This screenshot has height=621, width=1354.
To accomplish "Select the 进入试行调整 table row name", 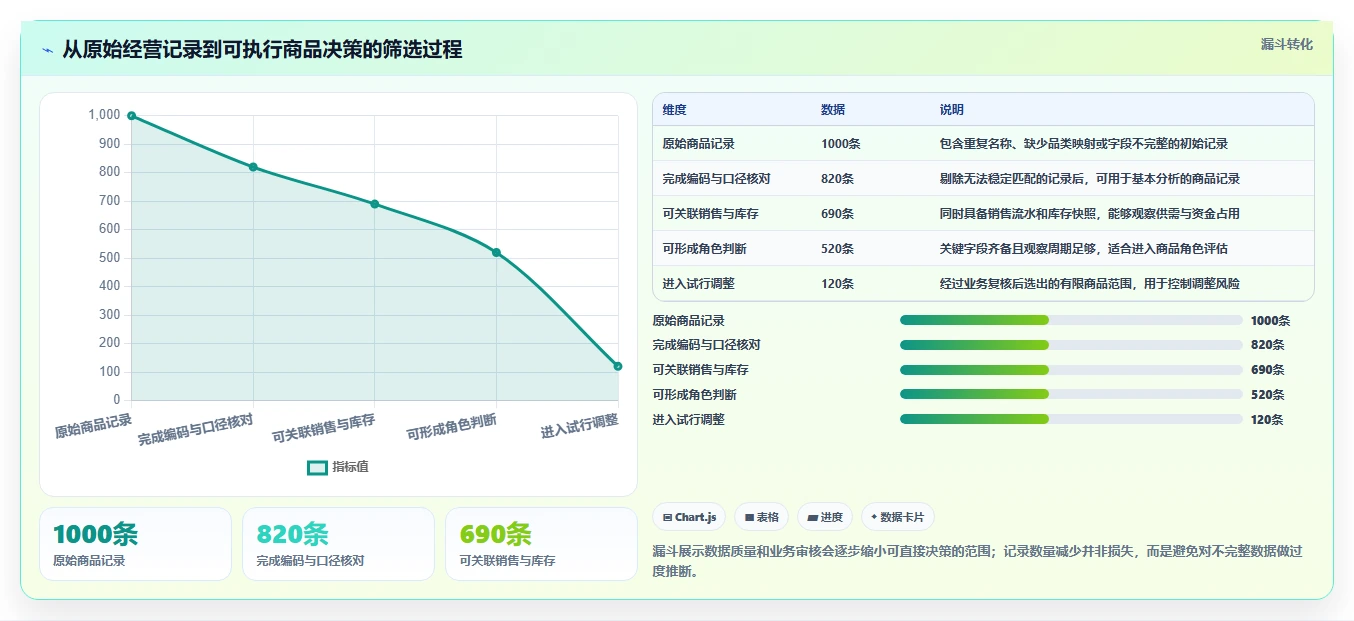I will (698, 284).
